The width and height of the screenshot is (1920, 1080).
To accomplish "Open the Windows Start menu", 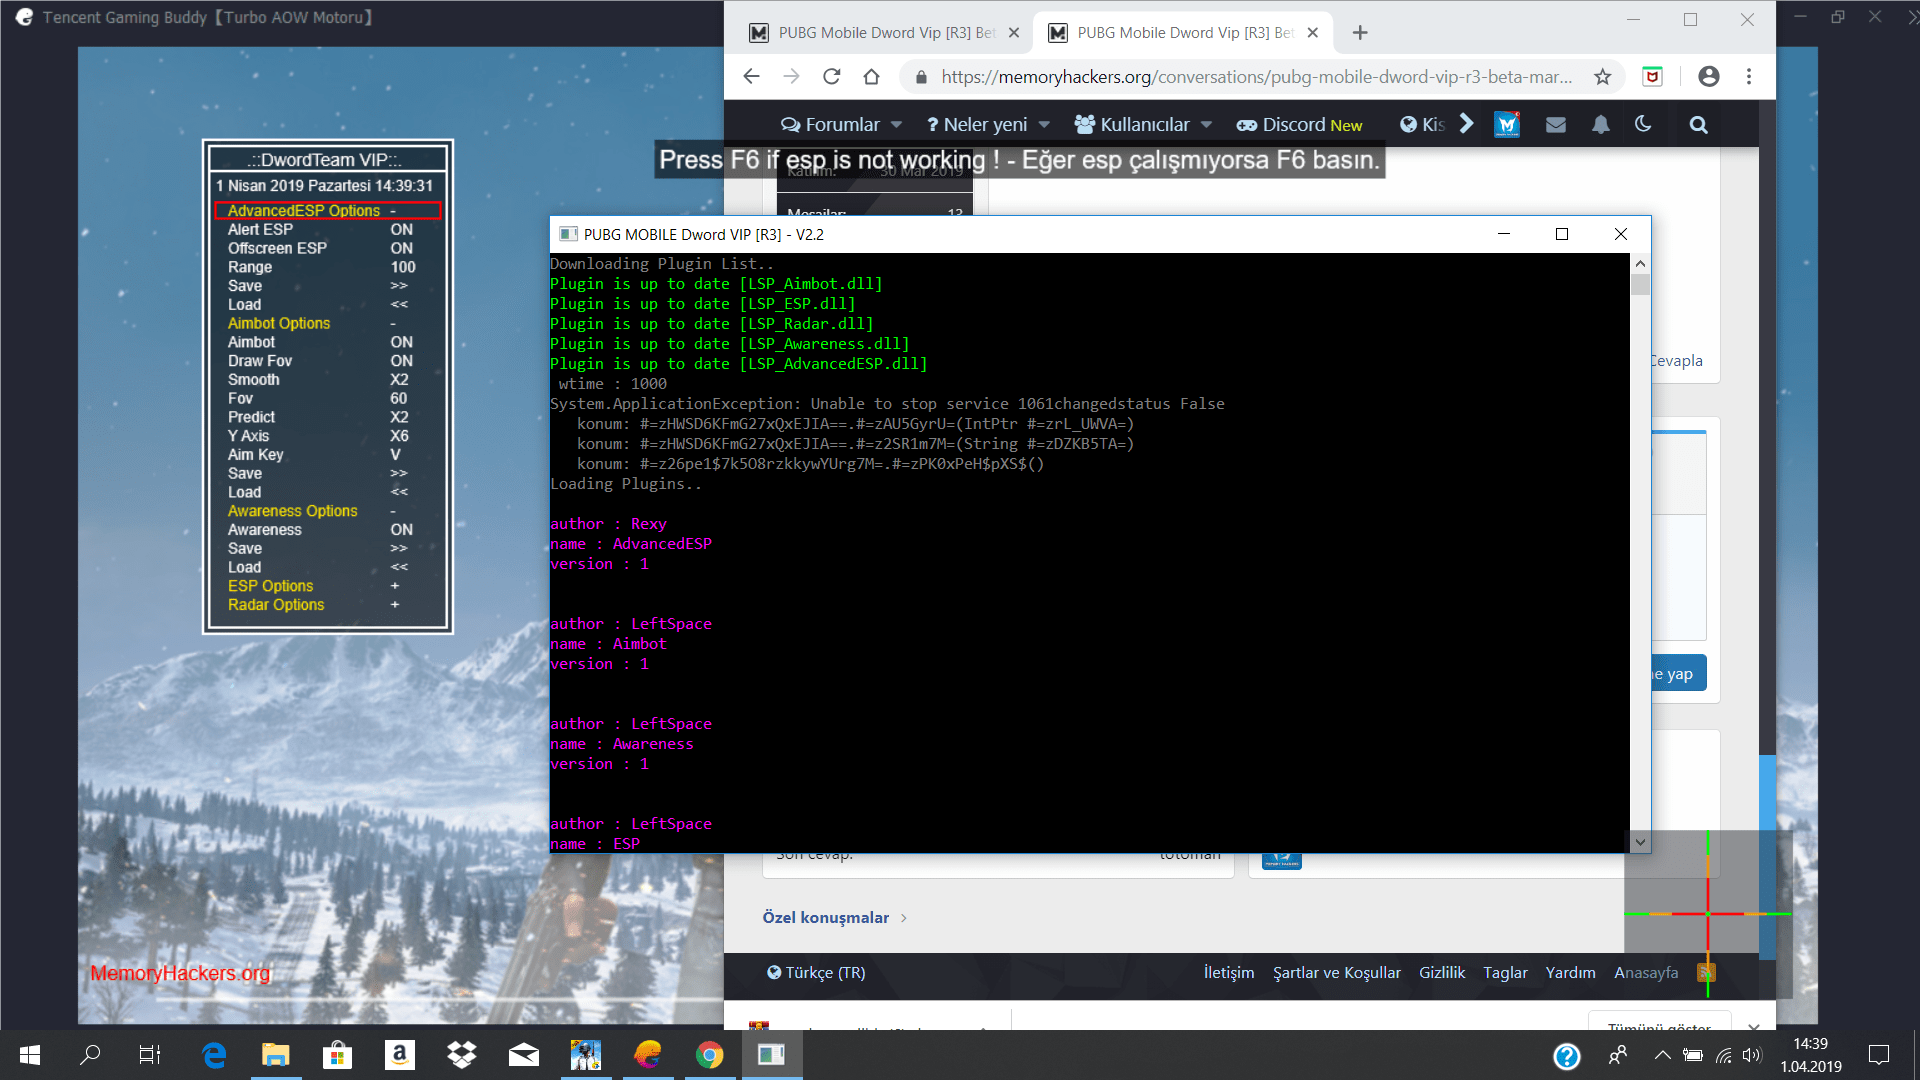I will [30, 1055].
